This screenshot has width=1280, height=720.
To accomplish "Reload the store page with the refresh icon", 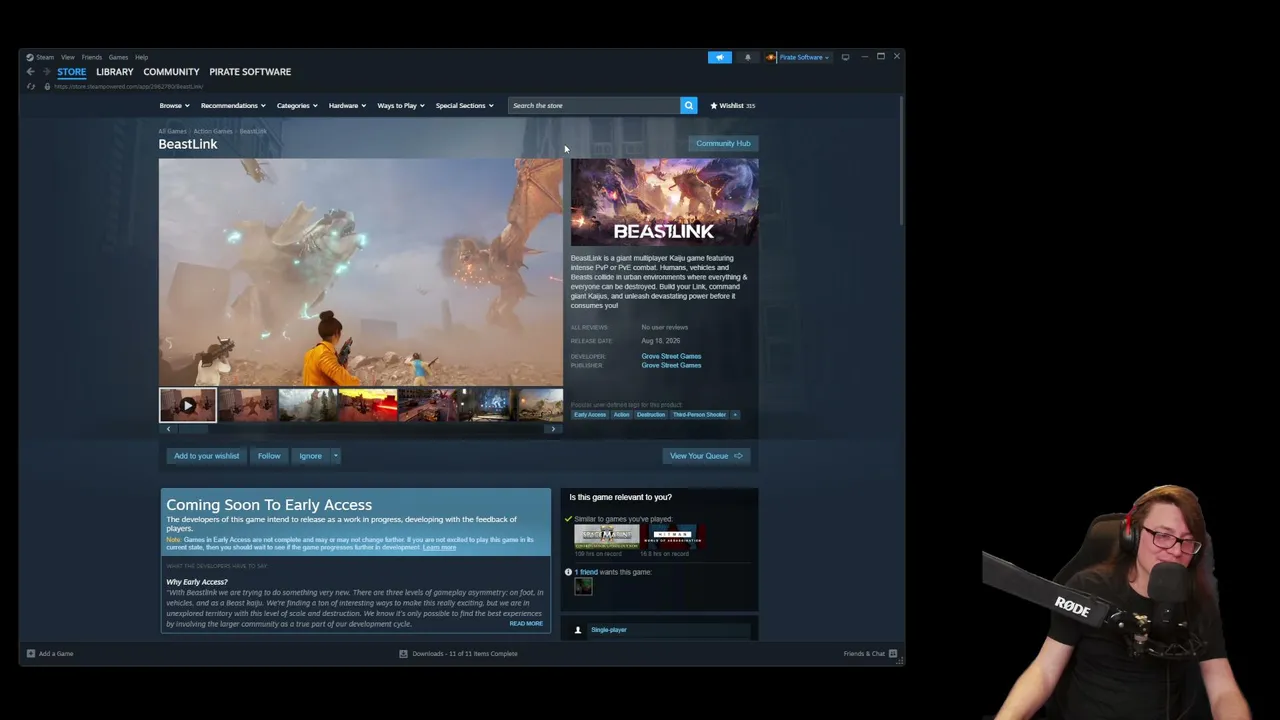I will tap(31, 87).
